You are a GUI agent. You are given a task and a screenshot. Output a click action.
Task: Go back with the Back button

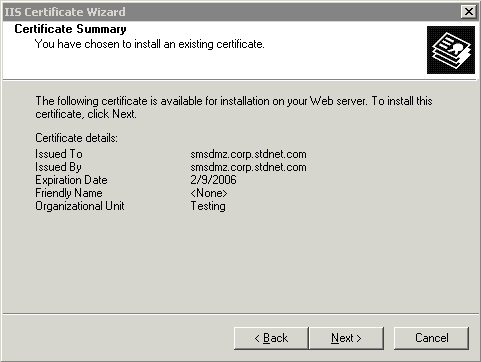point(271,338)
